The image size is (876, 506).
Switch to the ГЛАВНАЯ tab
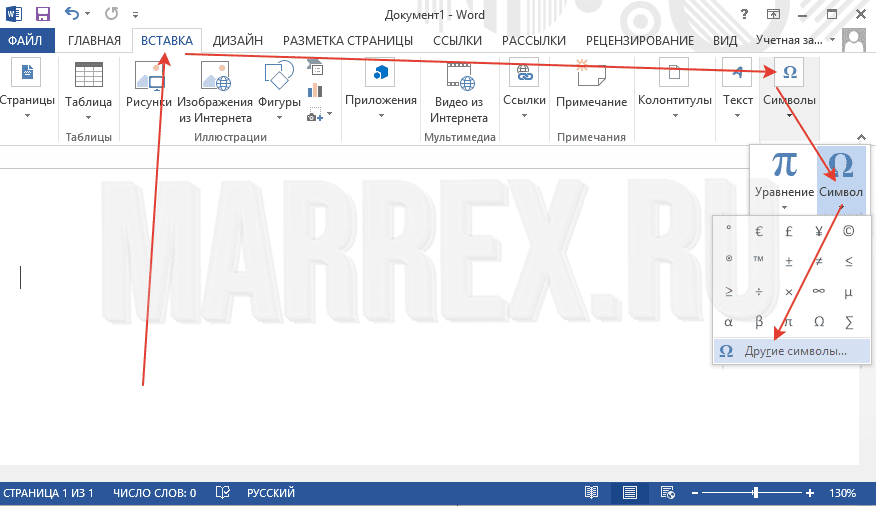point(94,41)
